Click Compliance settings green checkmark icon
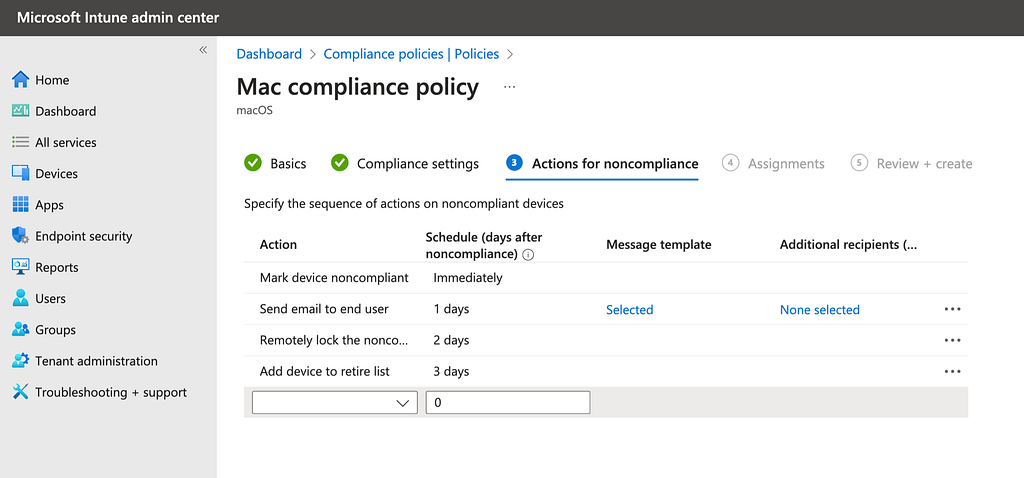 tap(340, 163)
